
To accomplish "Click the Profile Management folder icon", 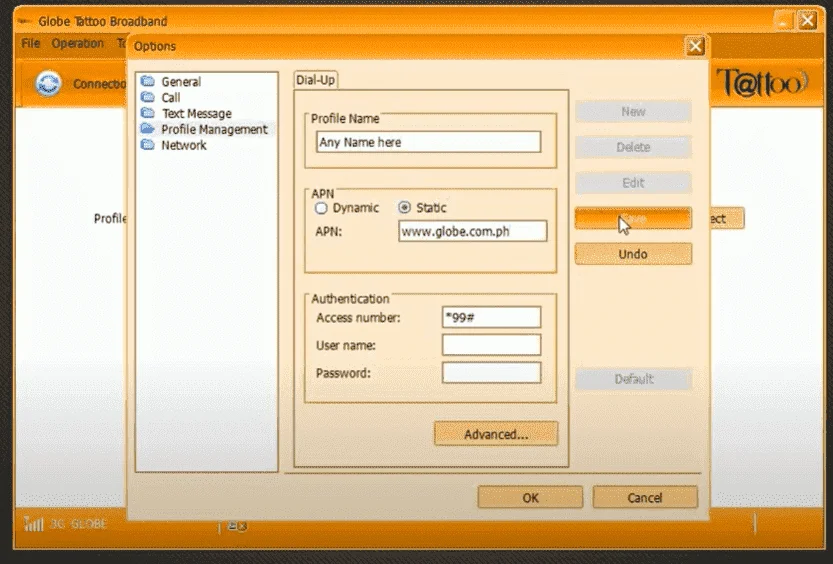I will (x=148, y=129).
